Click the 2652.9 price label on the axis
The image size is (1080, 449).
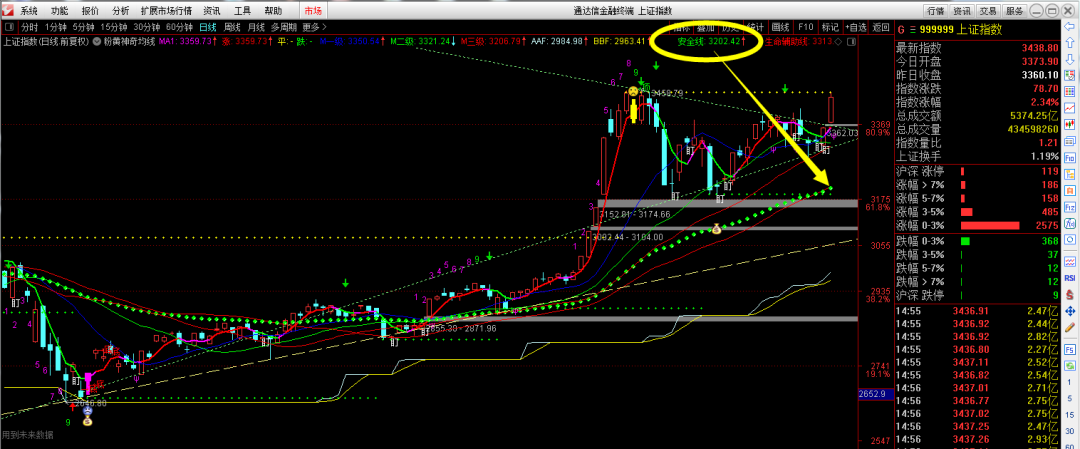(875, 394)
